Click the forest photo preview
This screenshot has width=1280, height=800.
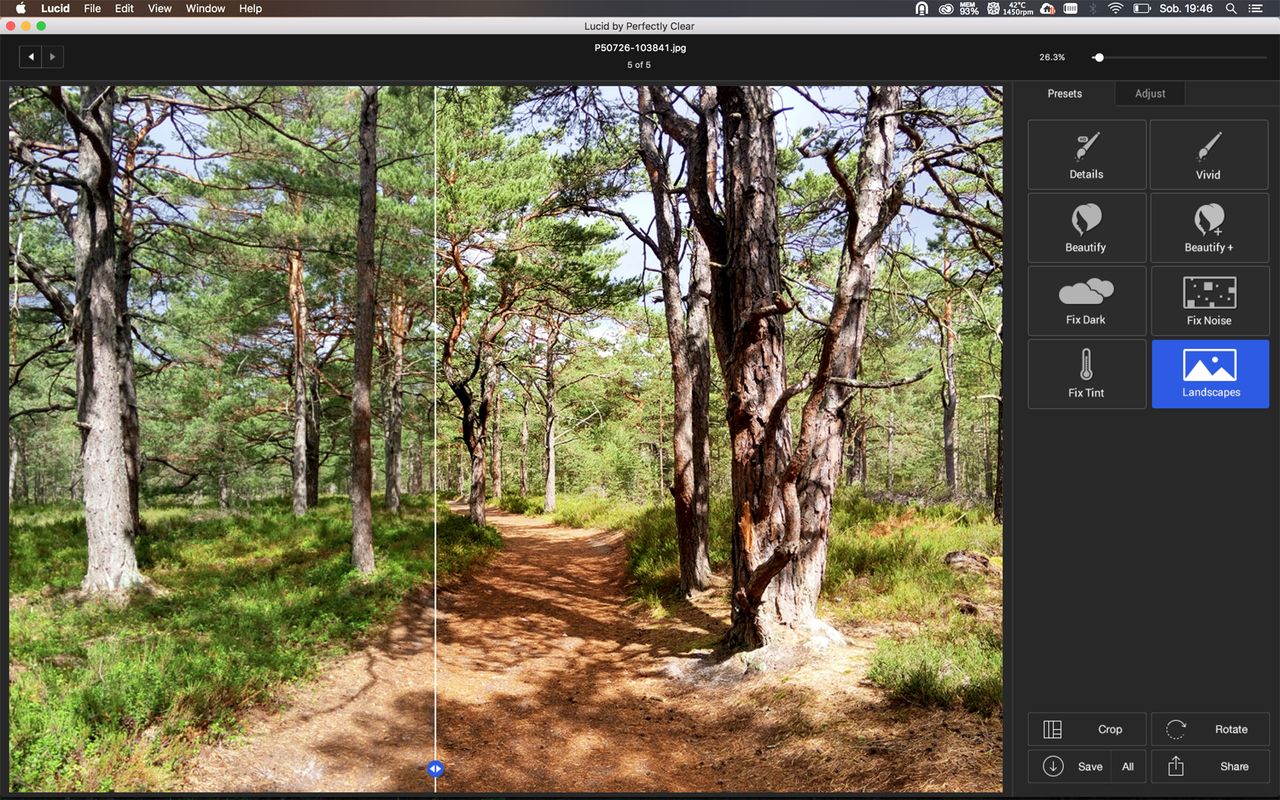pos(506,439)
